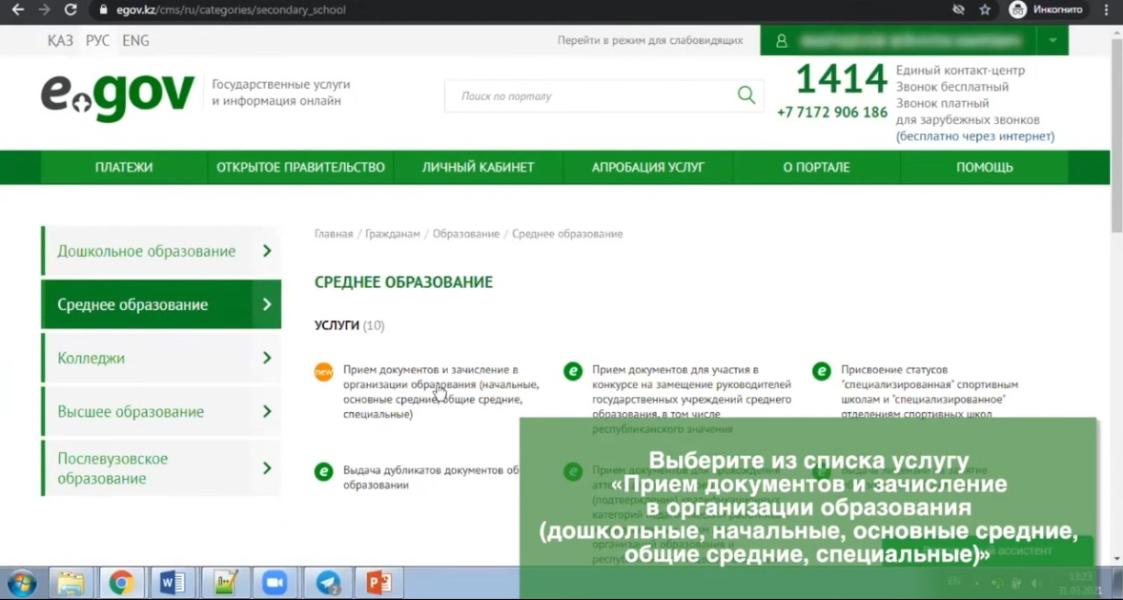Switch language to РУС

[97, 41]
